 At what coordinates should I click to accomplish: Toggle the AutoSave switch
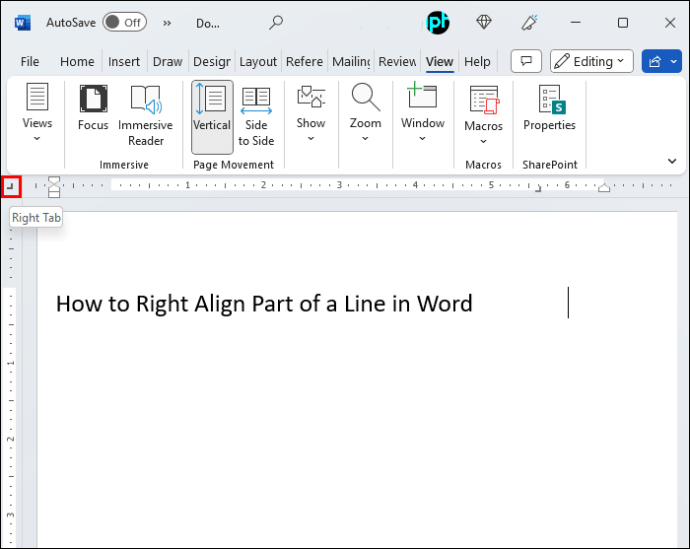click(x=125, y=22)
